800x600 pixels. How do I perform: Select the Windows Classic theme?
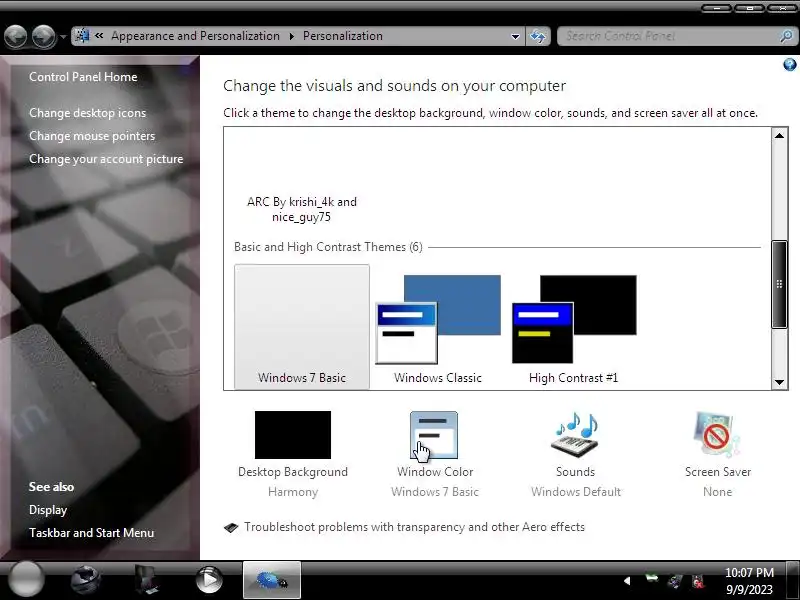pyautogui.click(x=438, y=329)
